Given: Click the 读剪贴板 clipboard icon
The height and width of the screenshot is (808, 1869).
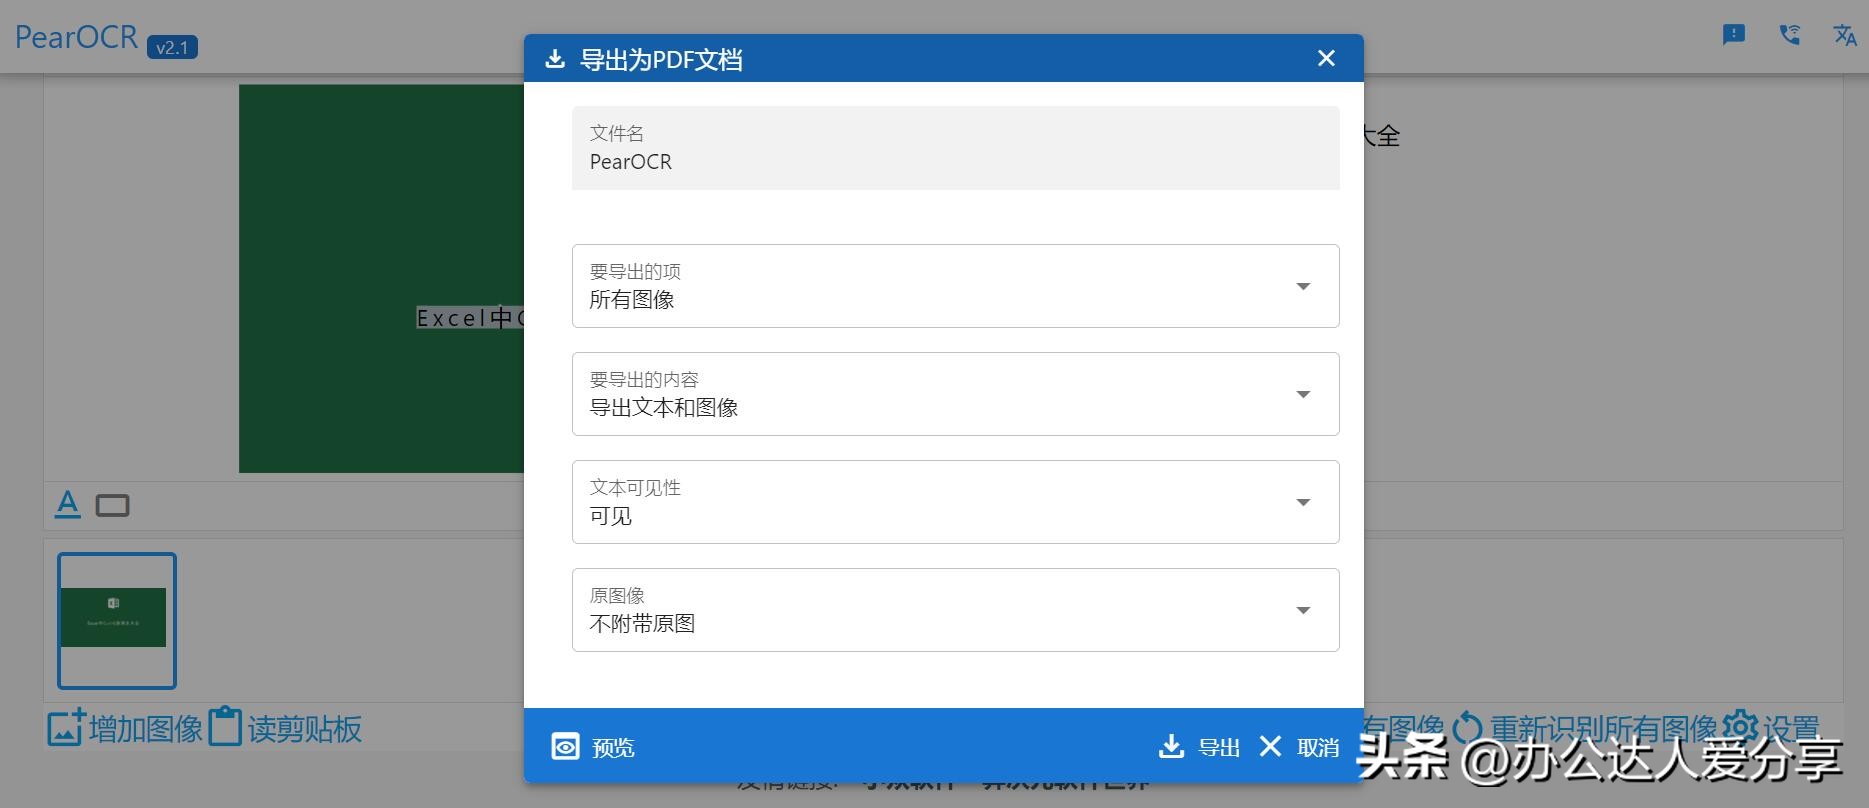Looking at the screenshot, I should [225, 727].
